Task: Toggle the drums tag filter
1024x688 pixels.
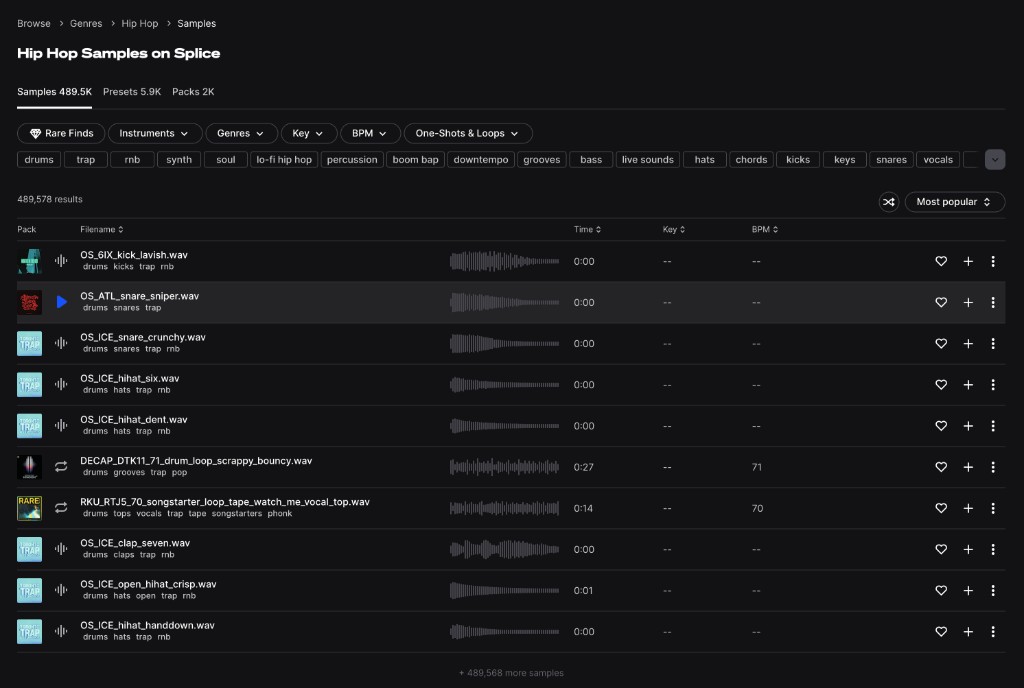Action: point(39,159)
